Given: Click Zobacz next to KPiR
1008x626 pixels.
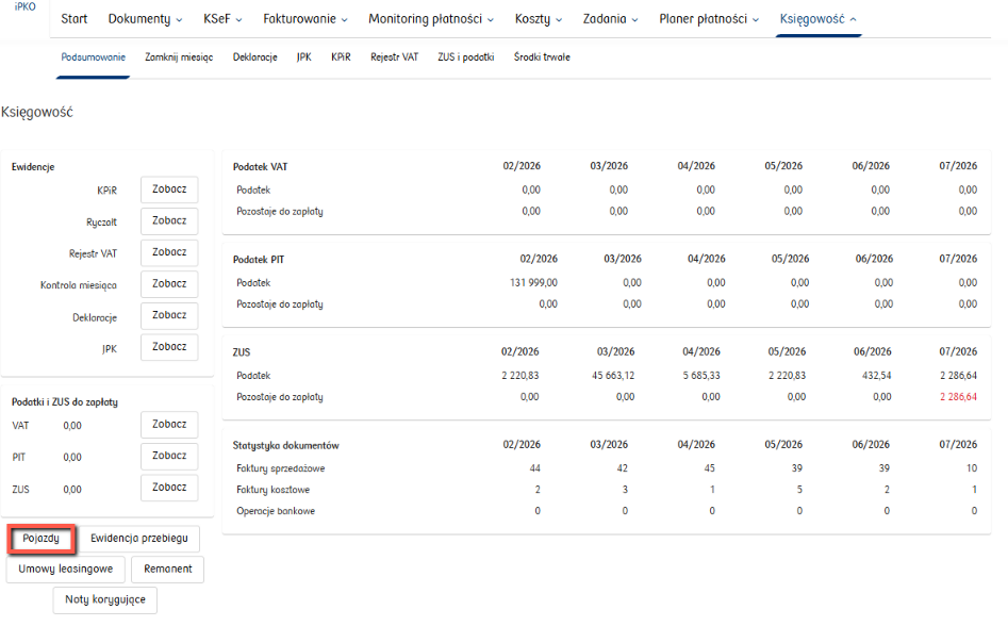Looking at the screenshot, I should point(169,190).
